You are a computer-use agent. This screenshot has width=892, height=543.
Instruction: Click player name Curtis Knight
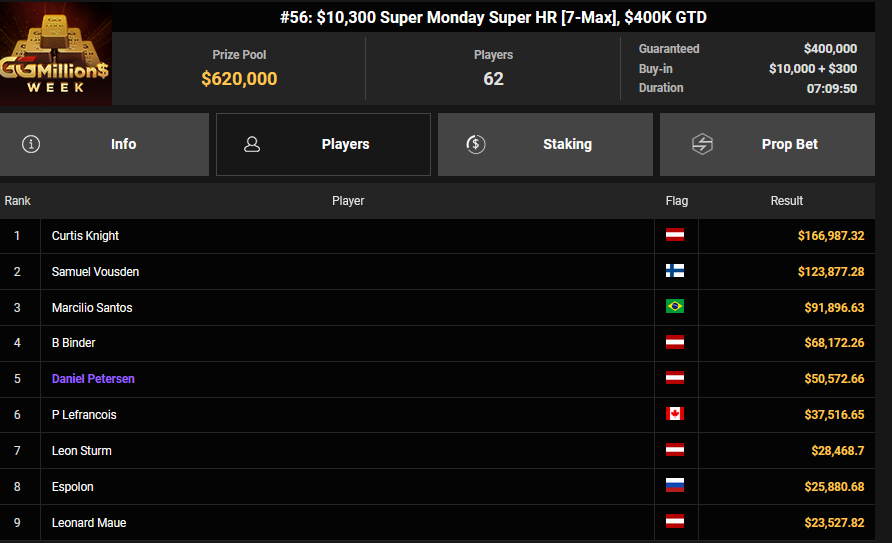85,236
